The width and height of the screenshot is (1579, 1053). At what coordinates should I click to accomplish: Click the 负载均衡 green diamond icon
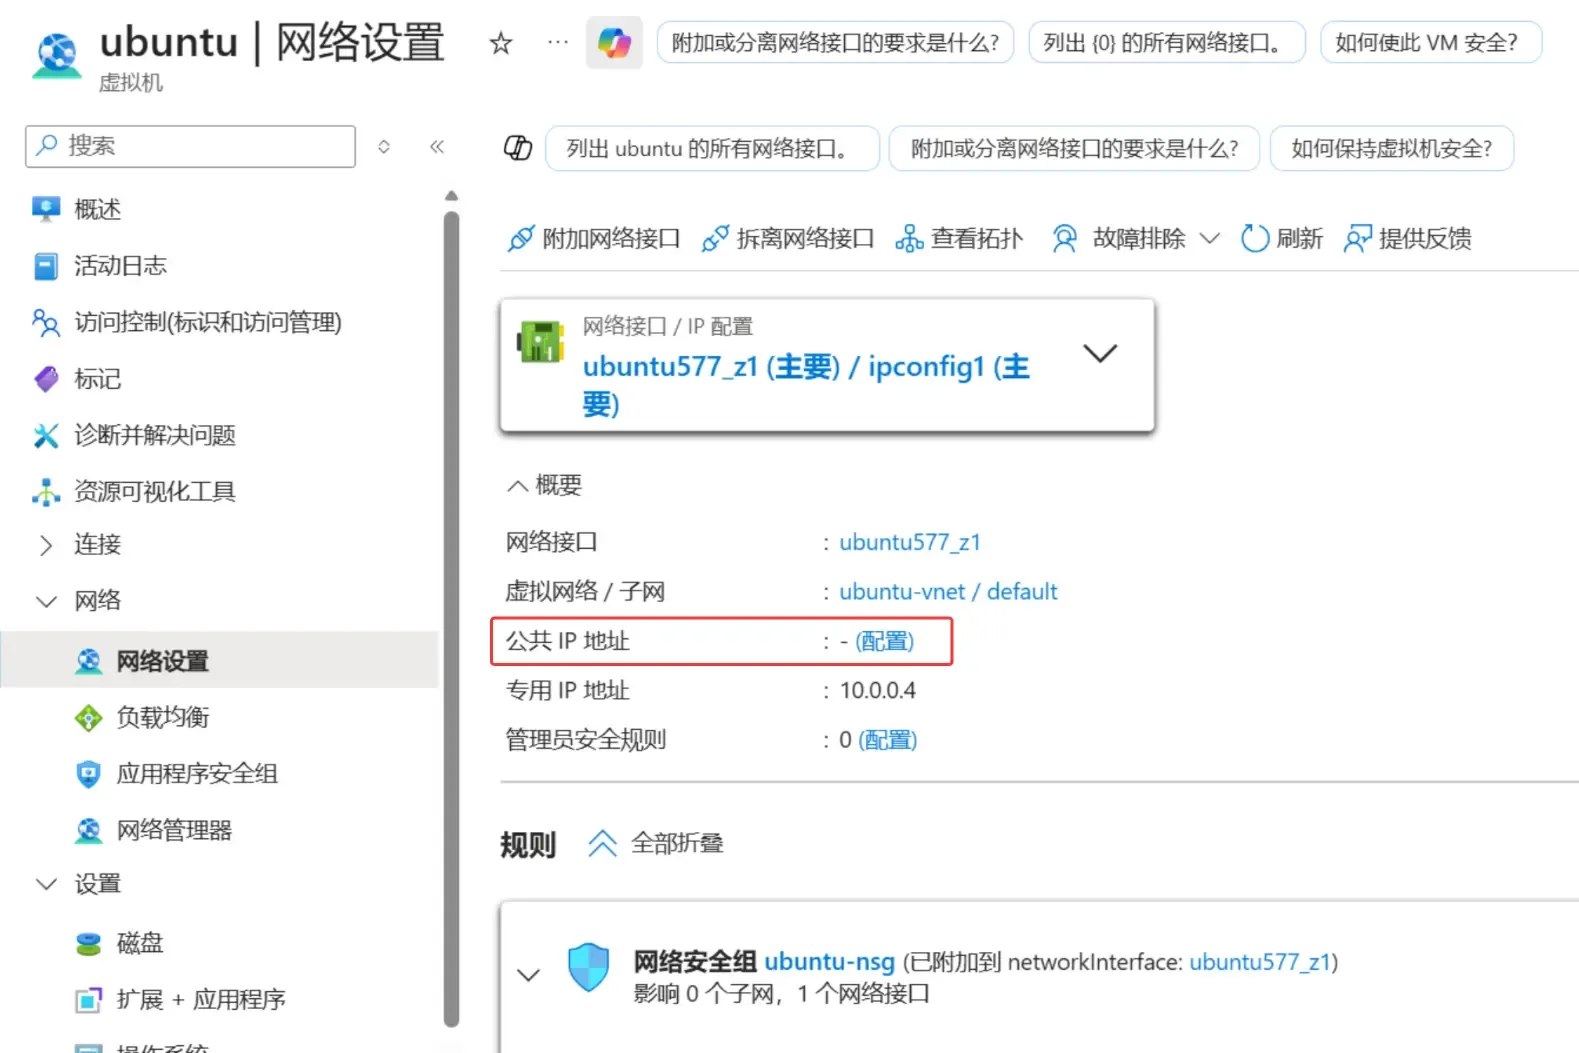(x=89, y=718)
